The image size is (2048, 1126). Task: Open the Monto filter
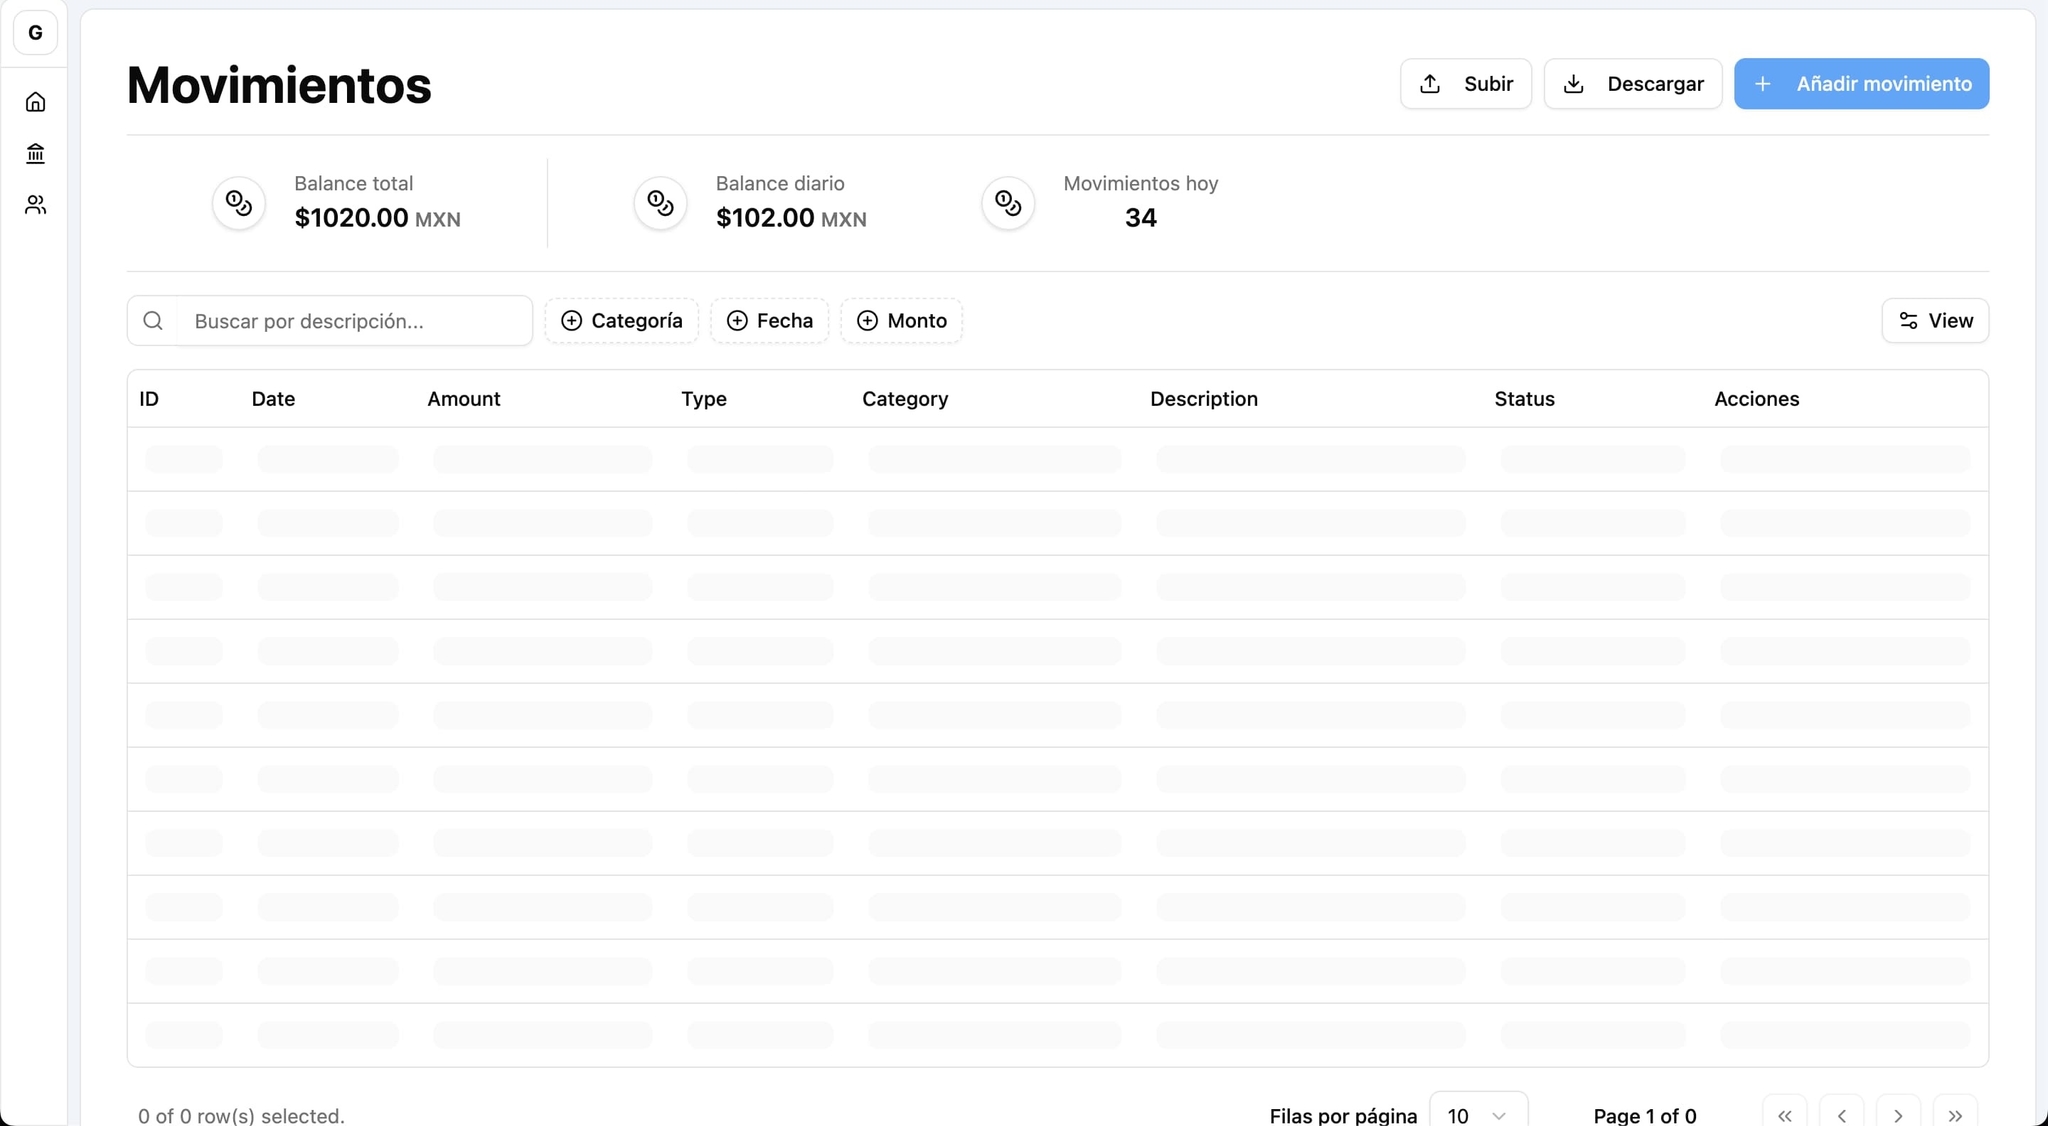click(x=901, y=321)
